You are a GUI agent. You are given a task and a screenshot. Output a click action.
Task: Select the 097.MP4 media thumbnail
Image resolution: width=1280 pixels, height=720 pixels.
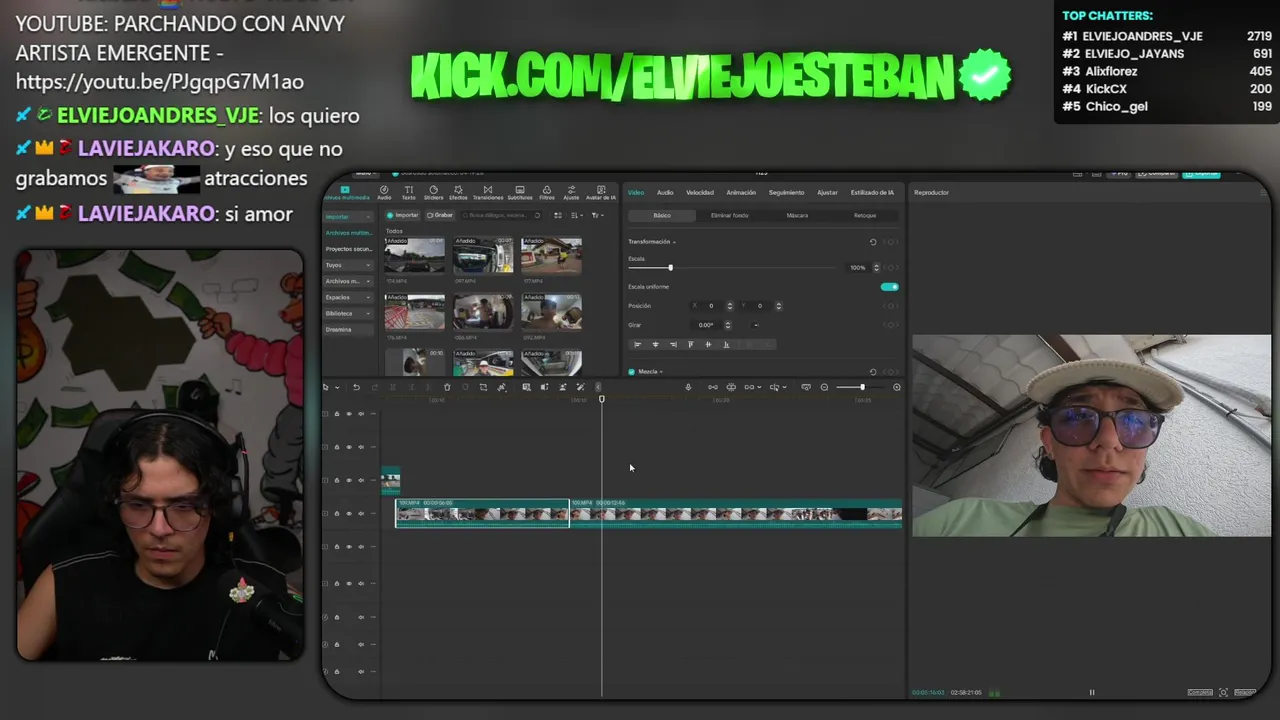(x=483, y=255)
